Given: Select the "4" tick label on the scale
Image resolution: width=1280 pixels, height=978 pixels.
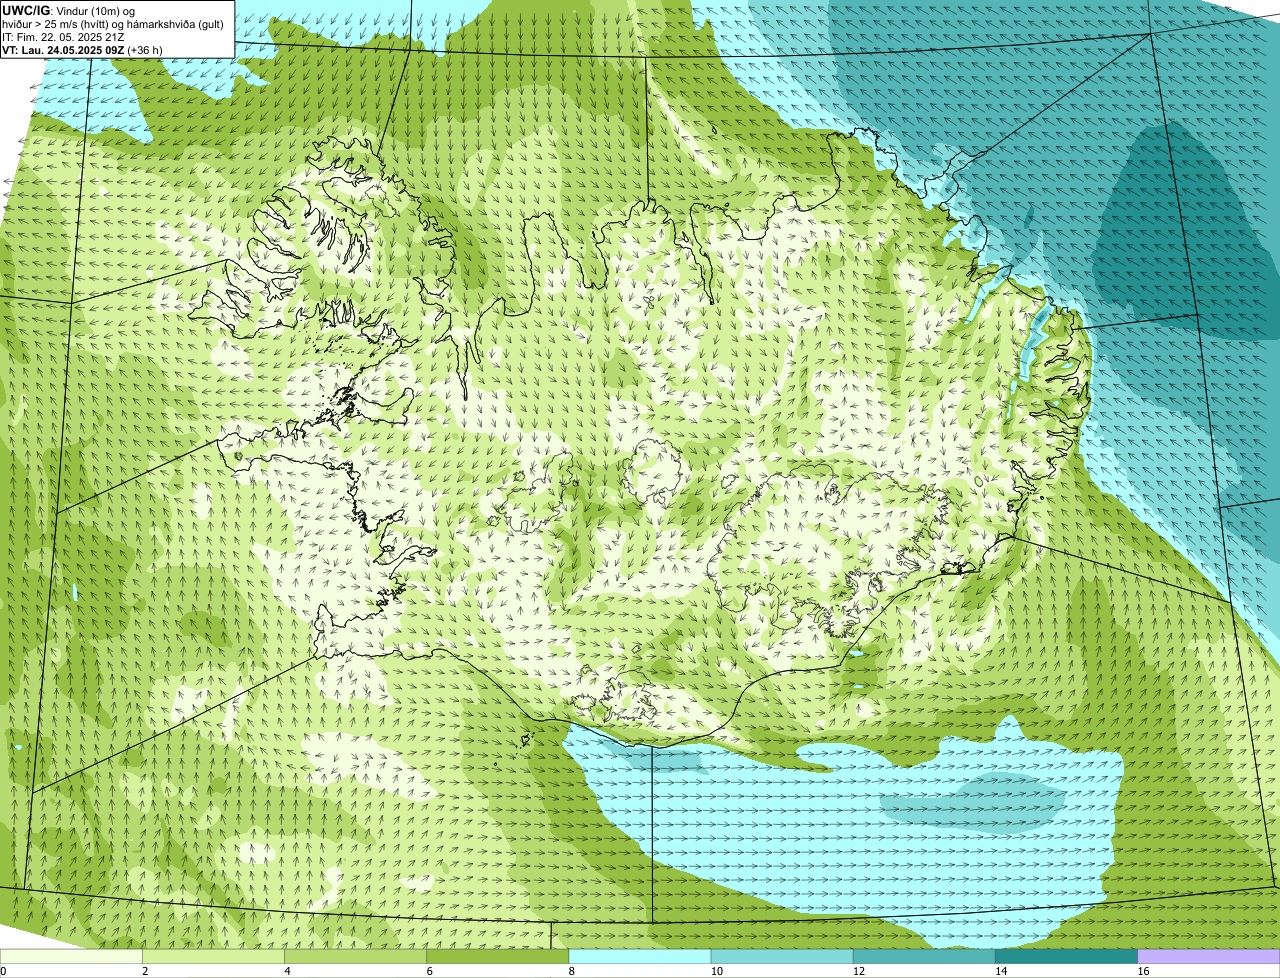Looking at the screenshot, I should point(287,971).
